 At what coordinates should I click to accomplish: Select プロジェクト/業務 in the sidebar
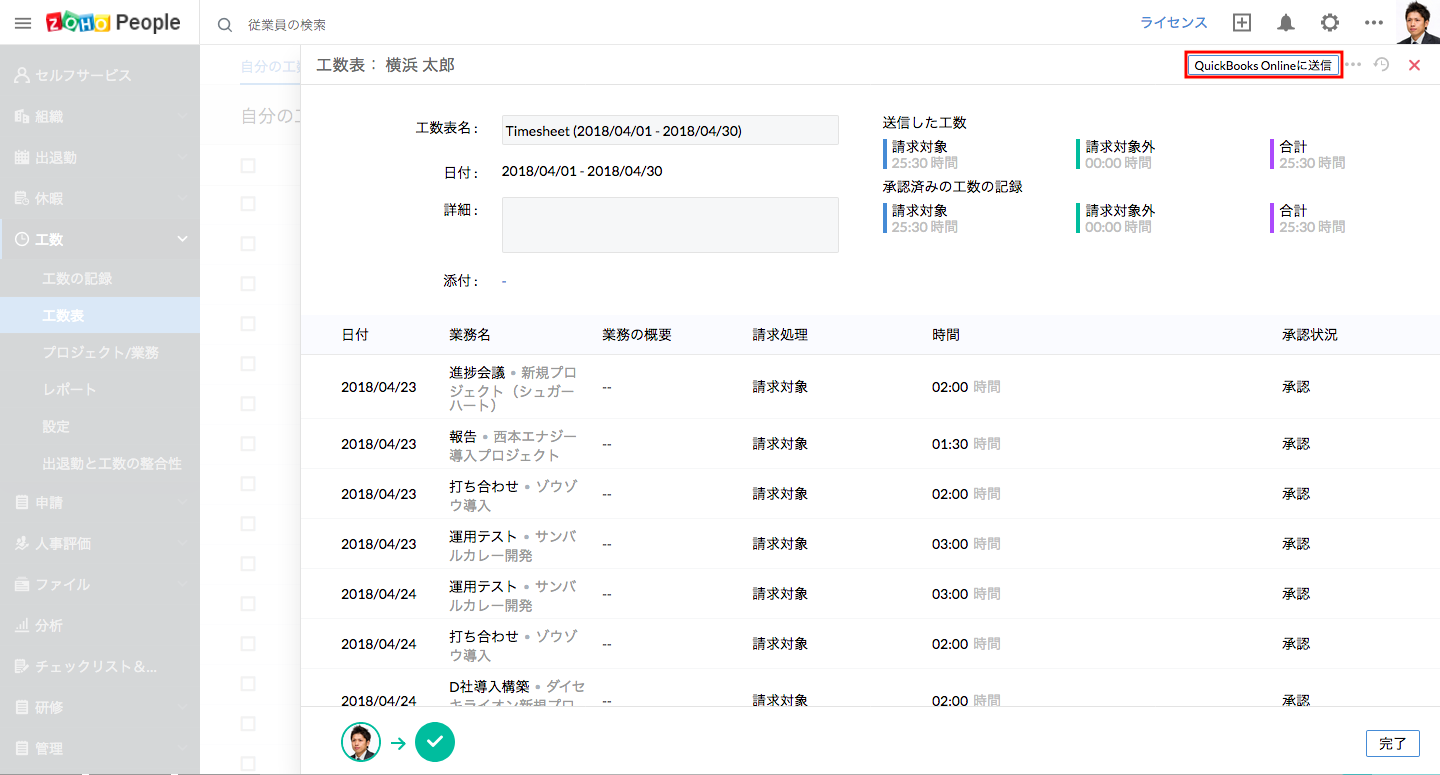[100, 353]
